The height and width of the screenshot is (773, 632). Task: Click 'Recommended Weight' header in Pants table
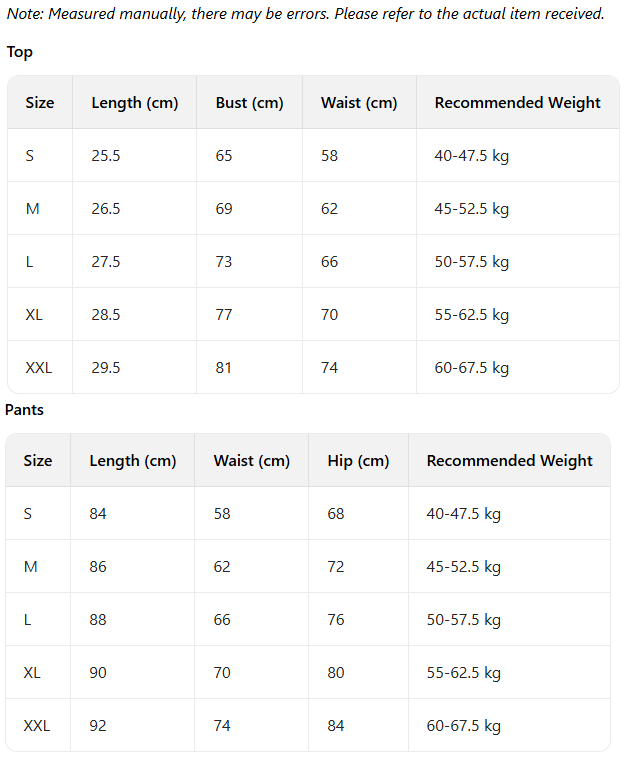509,461
